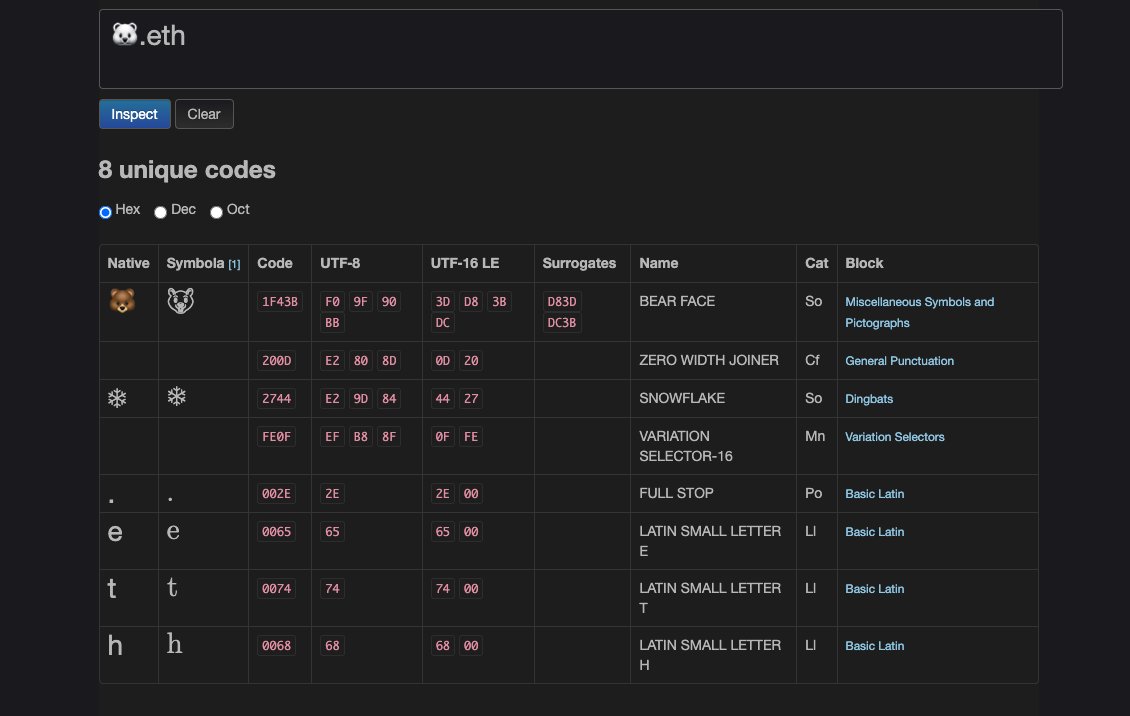
Task: Click the Symbola snowflake glyph
Action: [176, 396]
